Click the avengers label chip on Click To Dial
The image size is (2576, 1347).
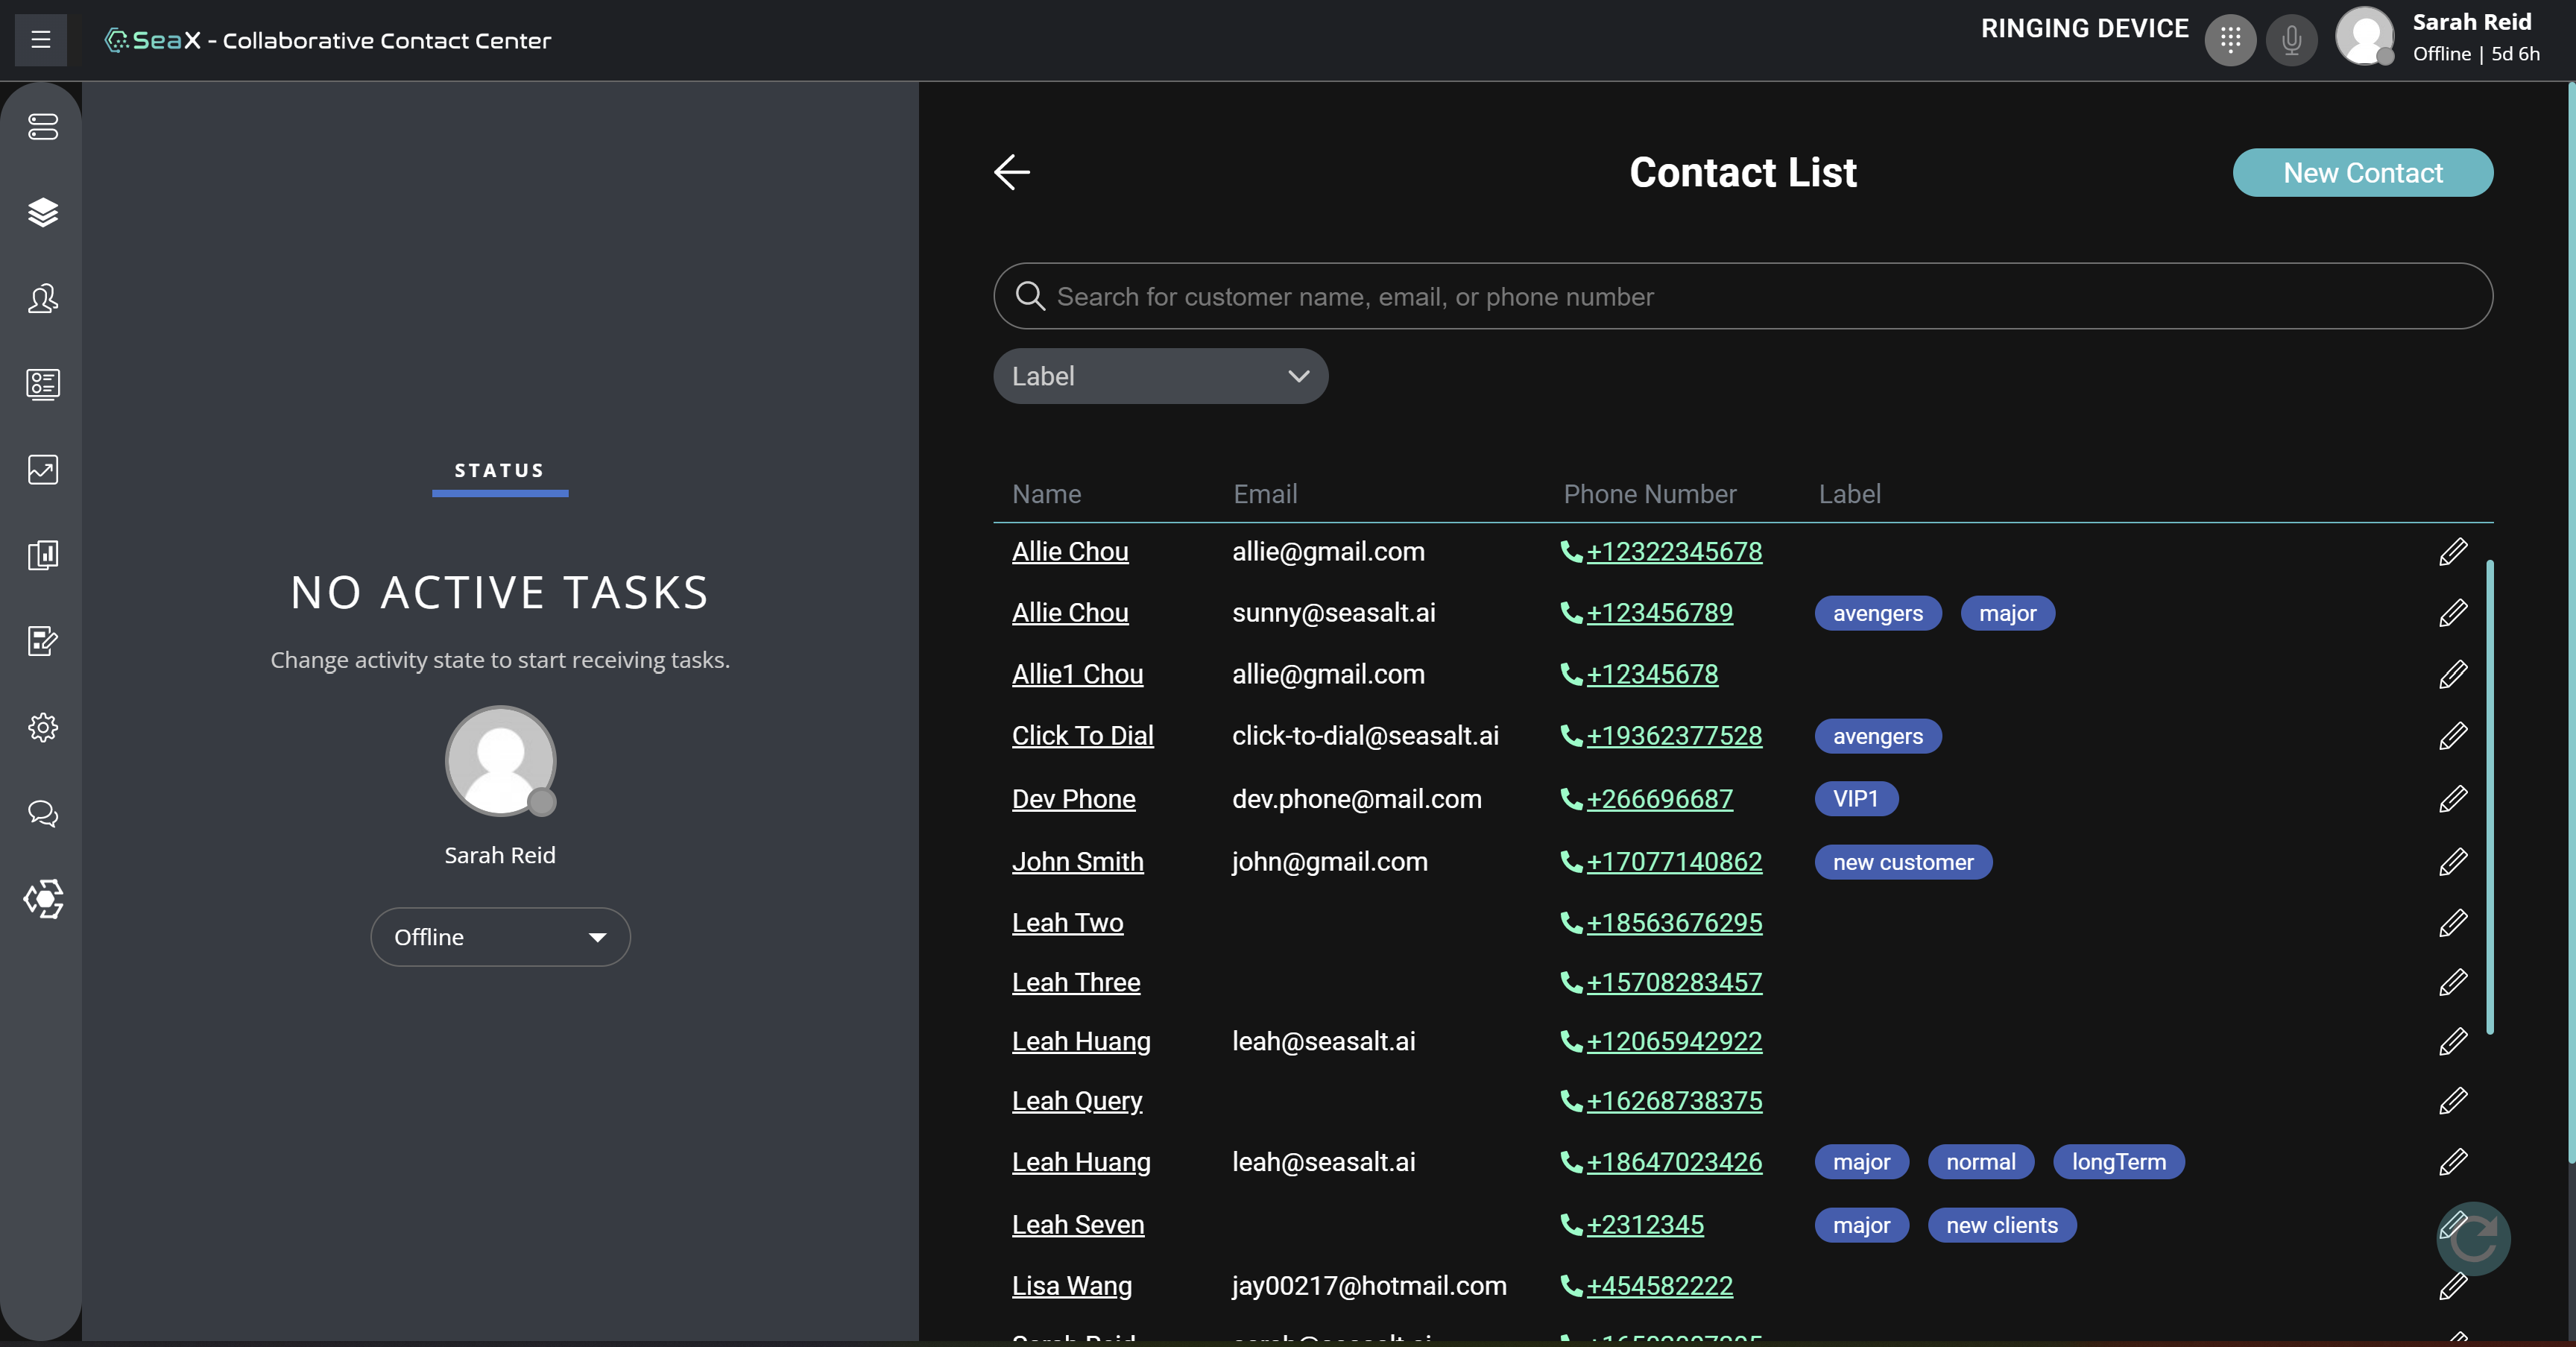click(x=1877, y=735)
